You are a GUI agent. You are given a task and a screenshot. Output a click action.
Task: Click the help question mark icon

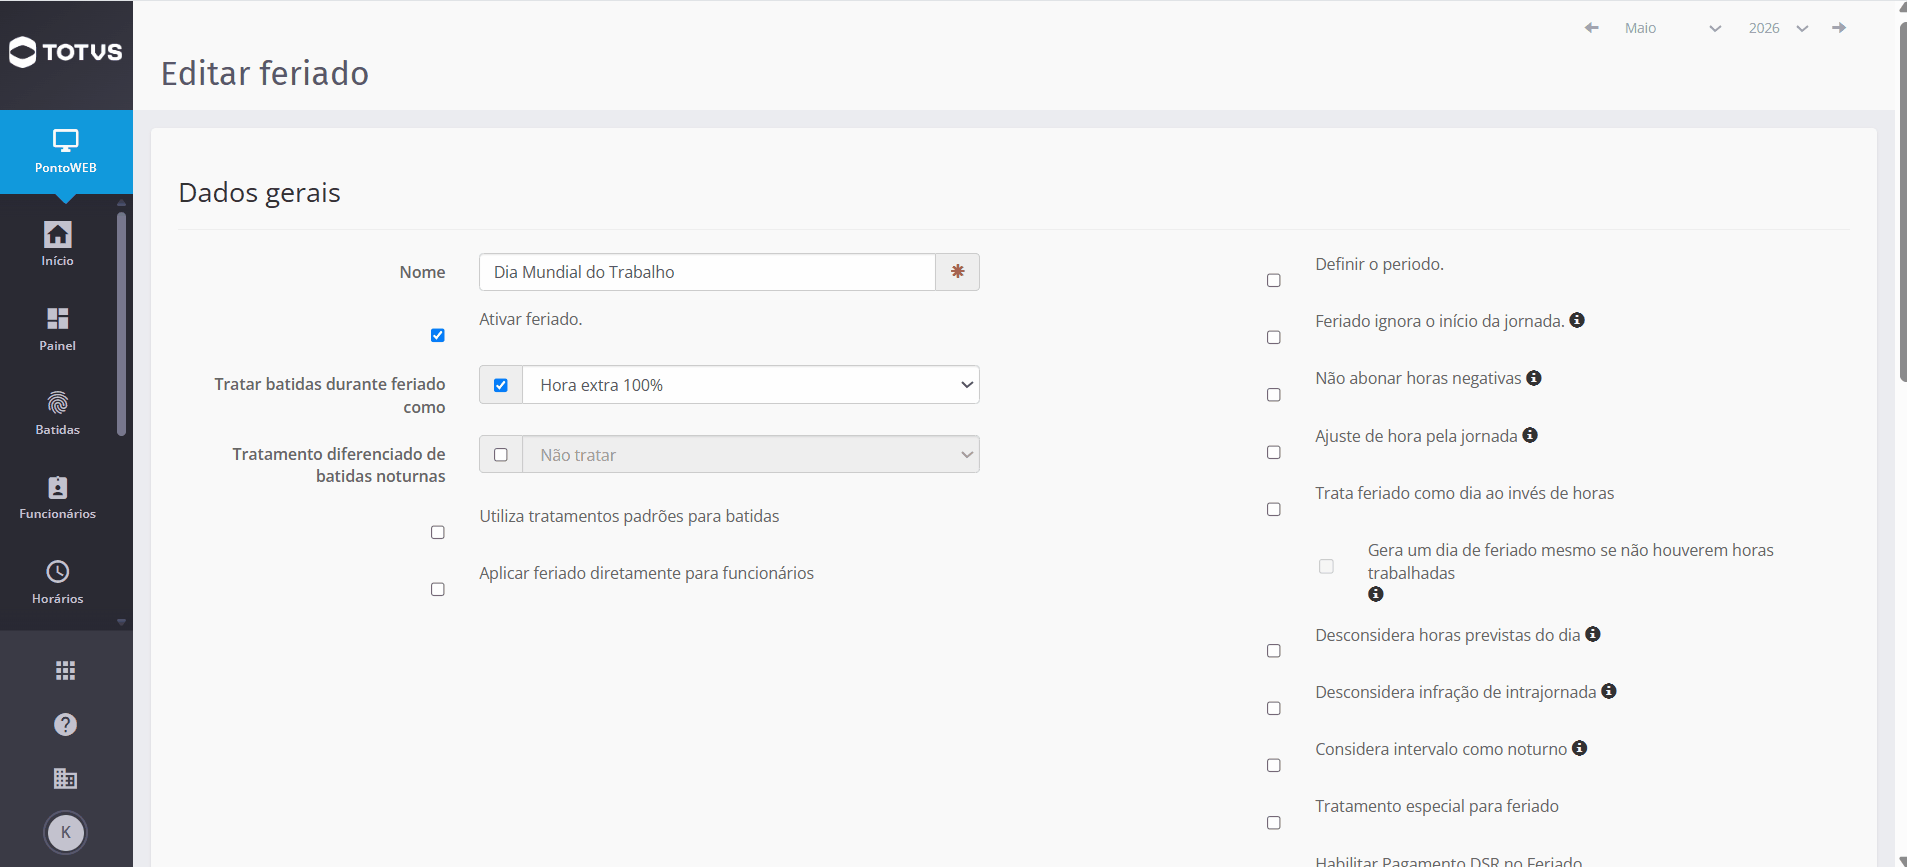tap(65, 725)
